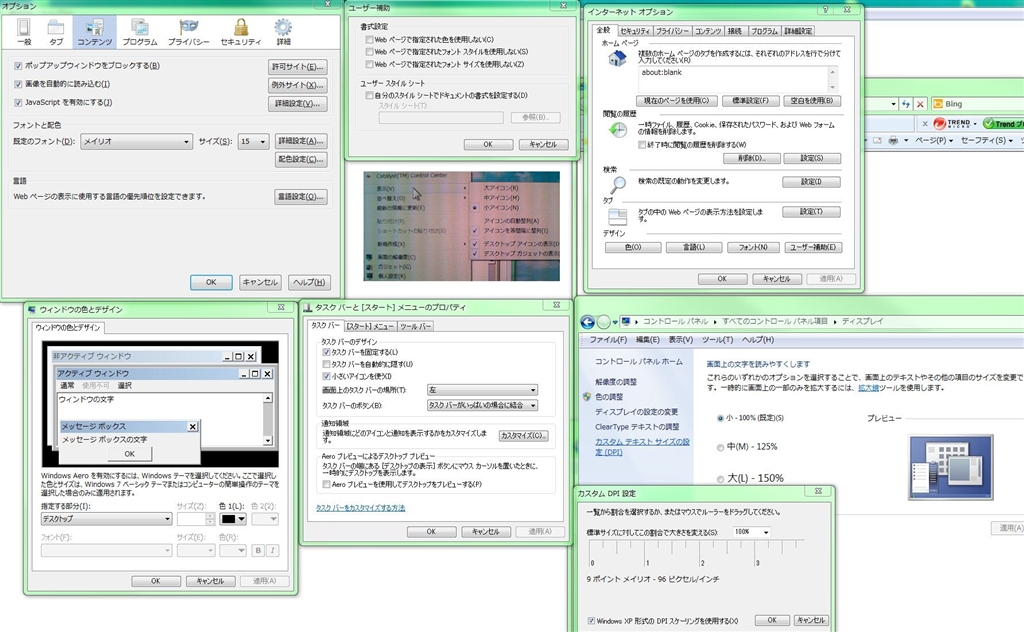
Task: Open the 詳細 gear icon in Options
Action: (284, 31)
